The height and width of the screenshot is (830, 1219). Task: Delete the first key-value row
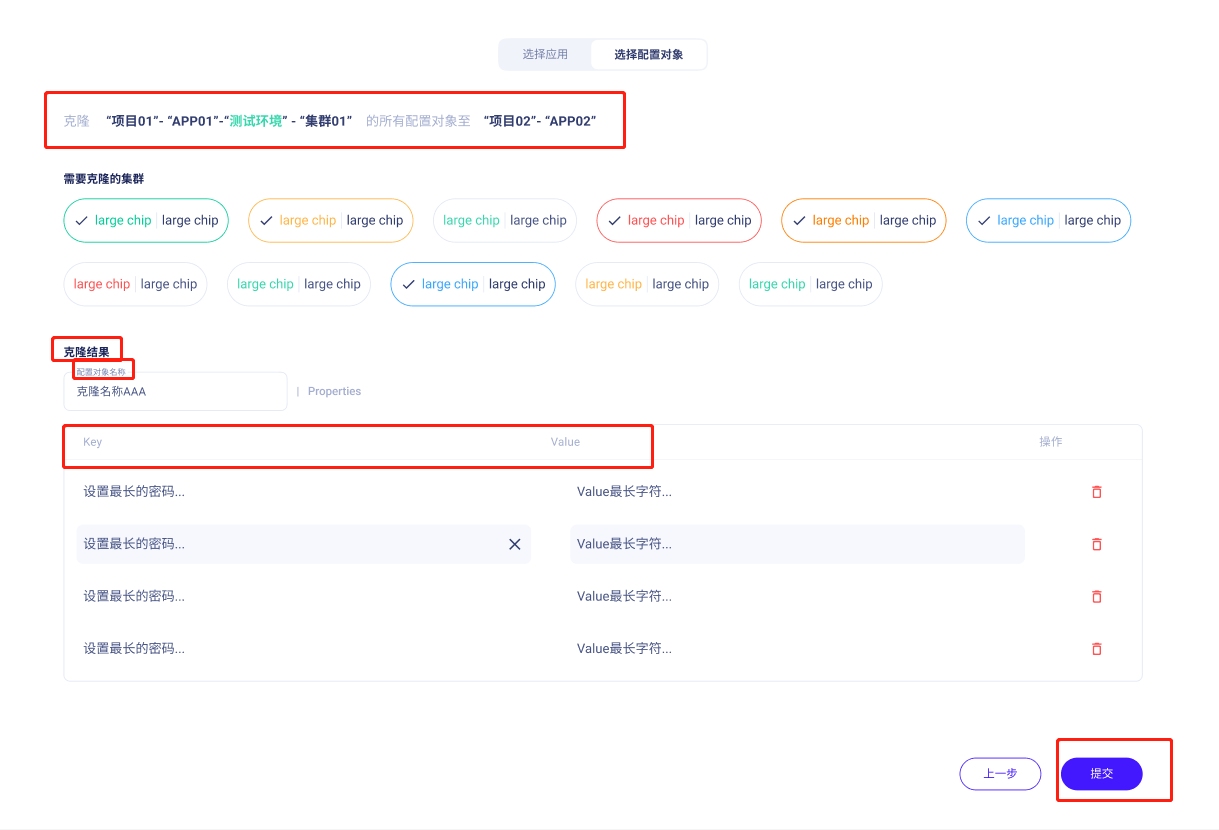1096,492
